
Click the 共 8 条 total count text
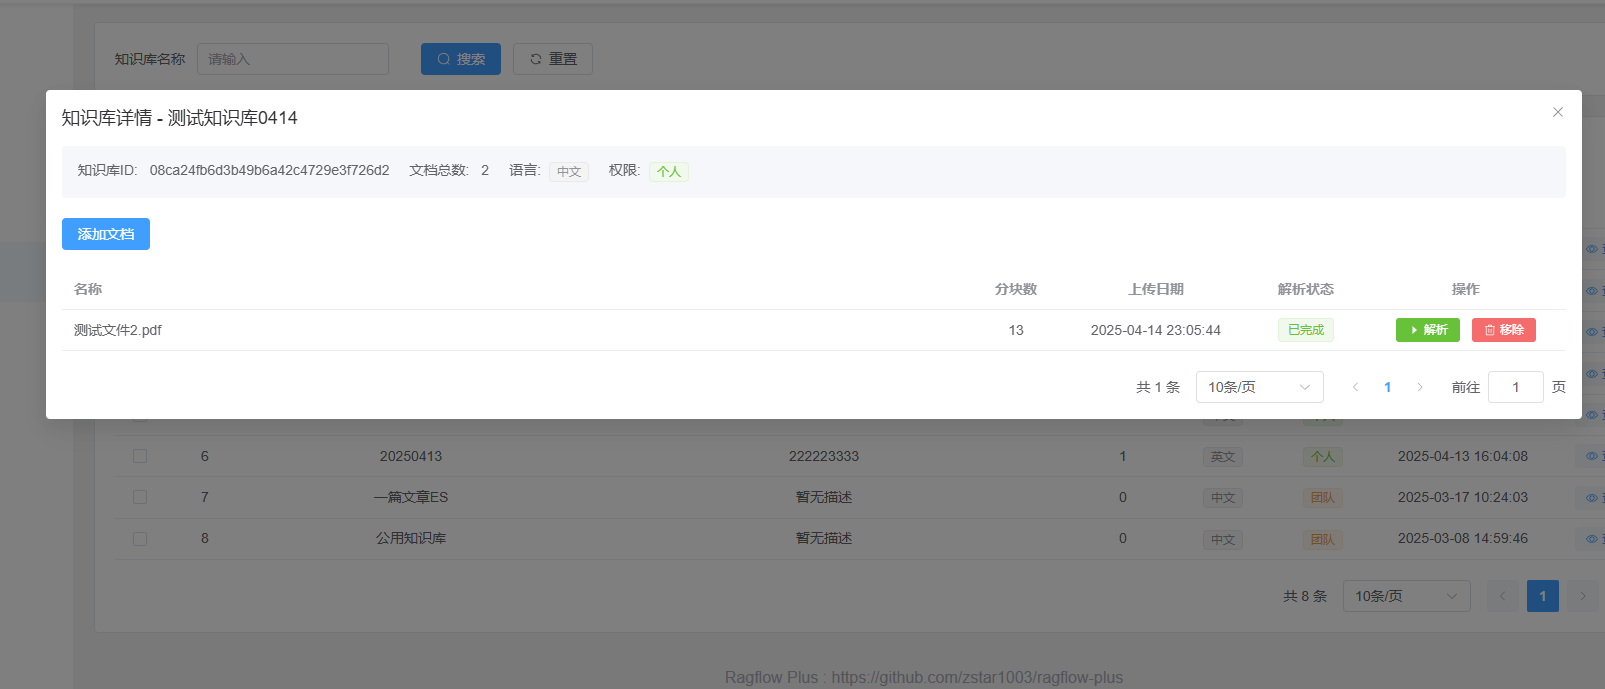(x=1305, y=596)
